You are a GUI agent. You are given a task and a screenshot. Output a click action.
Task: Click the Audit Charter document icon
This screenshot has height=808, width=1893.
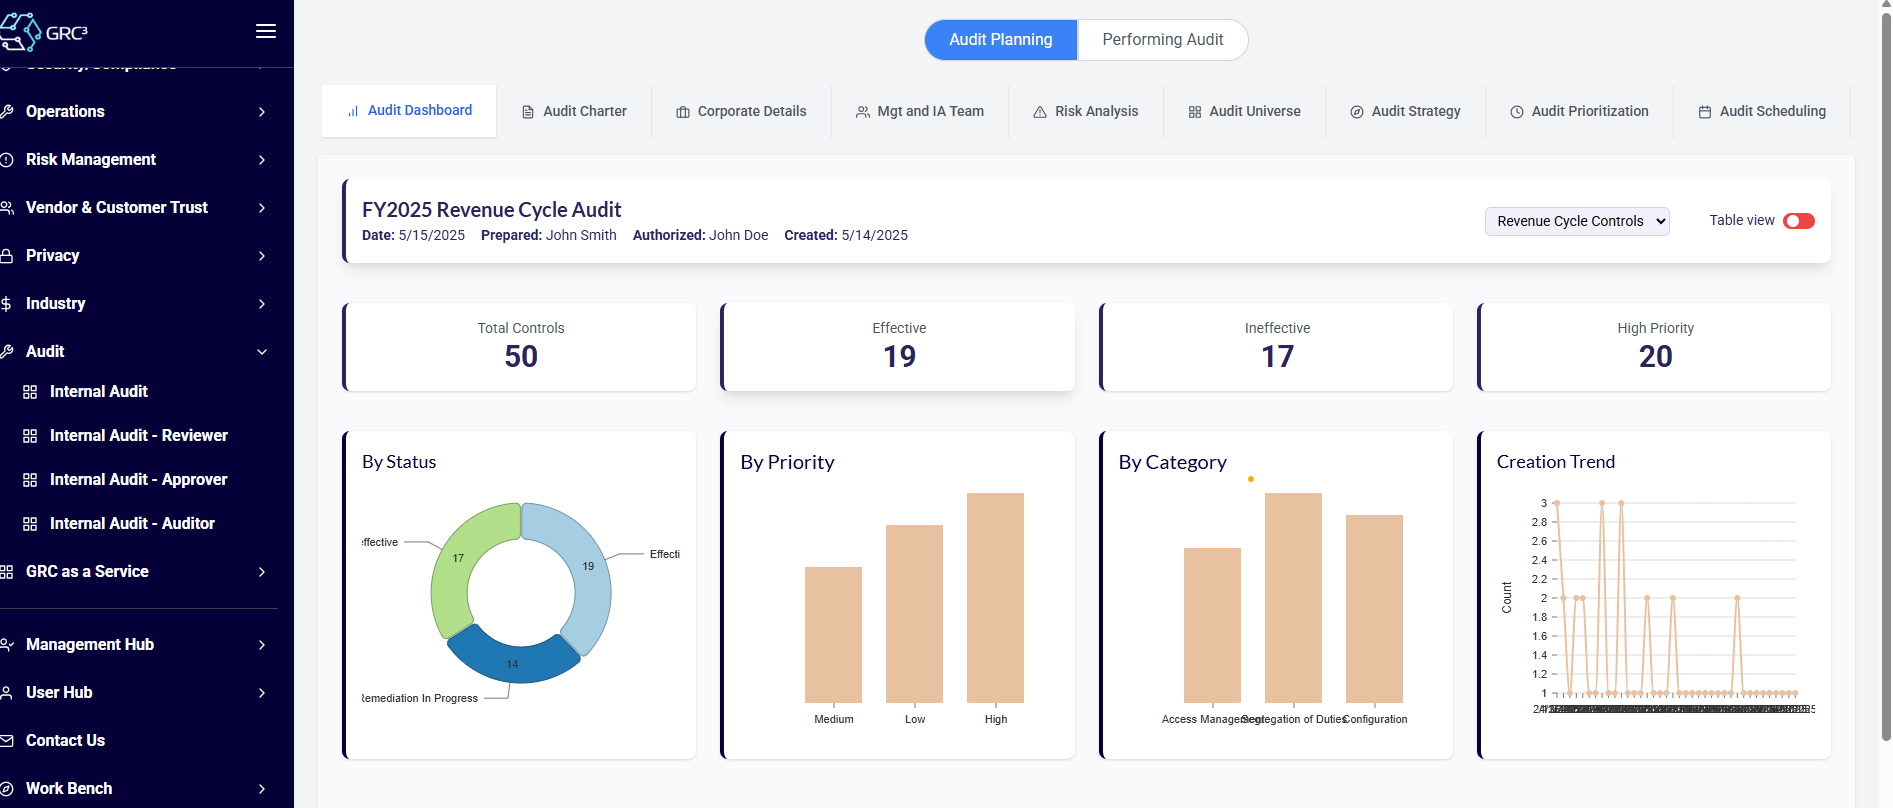tap(528, 112)
